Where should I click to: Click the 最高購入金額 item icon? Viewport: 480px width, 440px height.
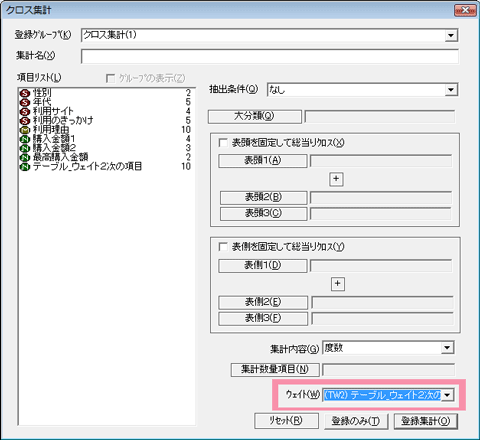(x=25, y=157)
